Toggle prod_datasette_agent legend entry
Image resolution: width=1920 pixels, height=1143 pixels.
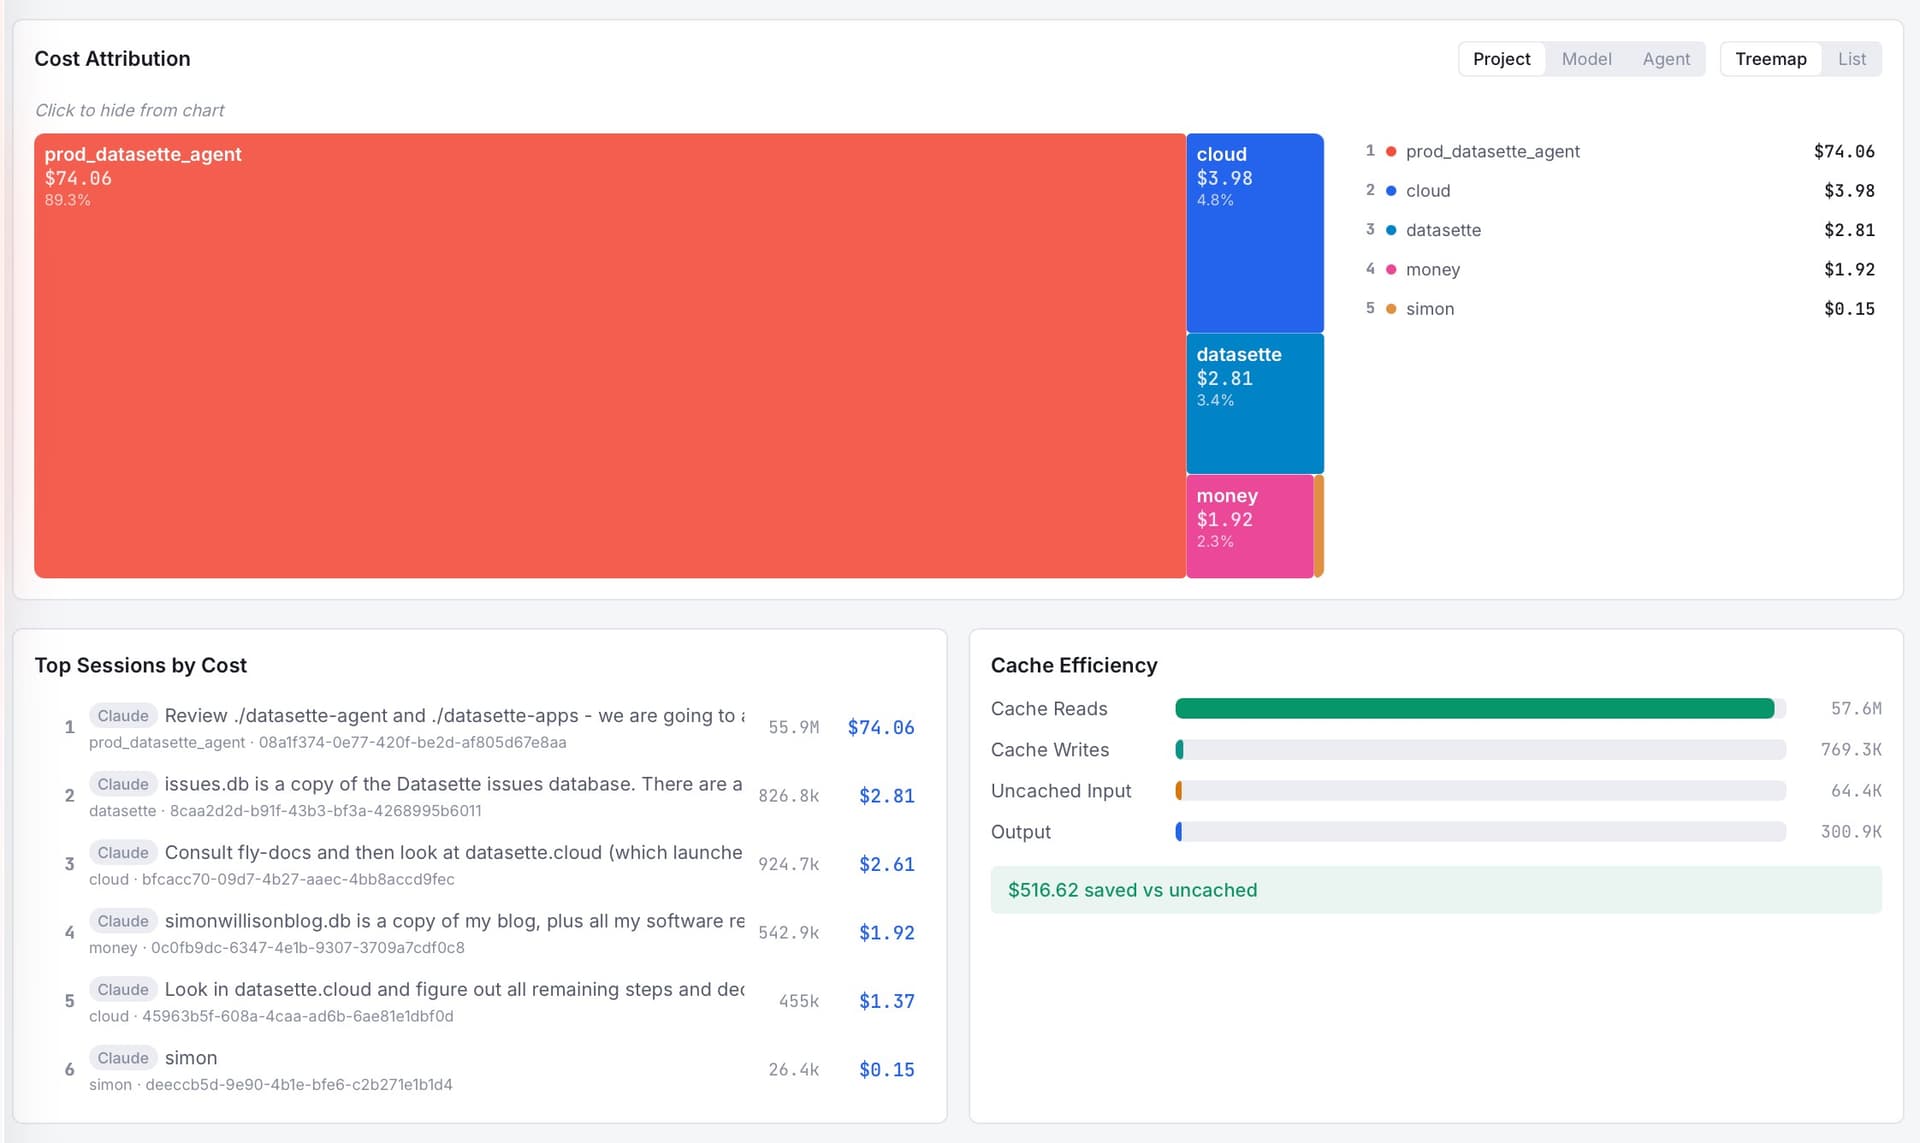pyautogui.click(x=1620, y=151)
